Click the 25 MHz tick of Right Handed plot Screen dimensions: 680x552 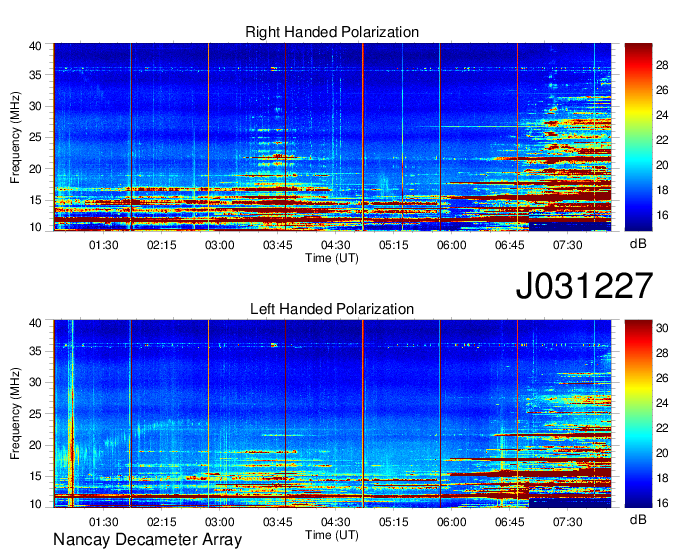[36, 137]
